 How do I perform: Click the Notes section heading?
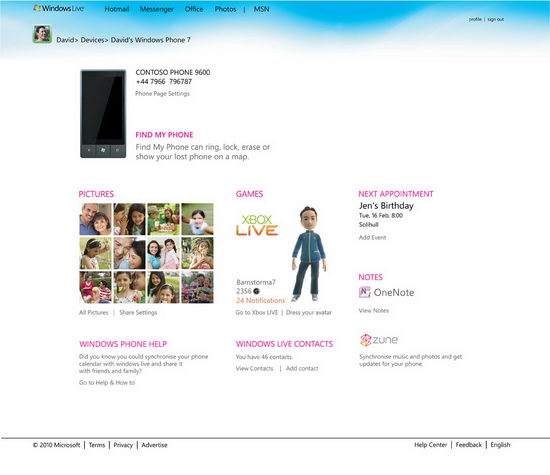pos(370,277)
